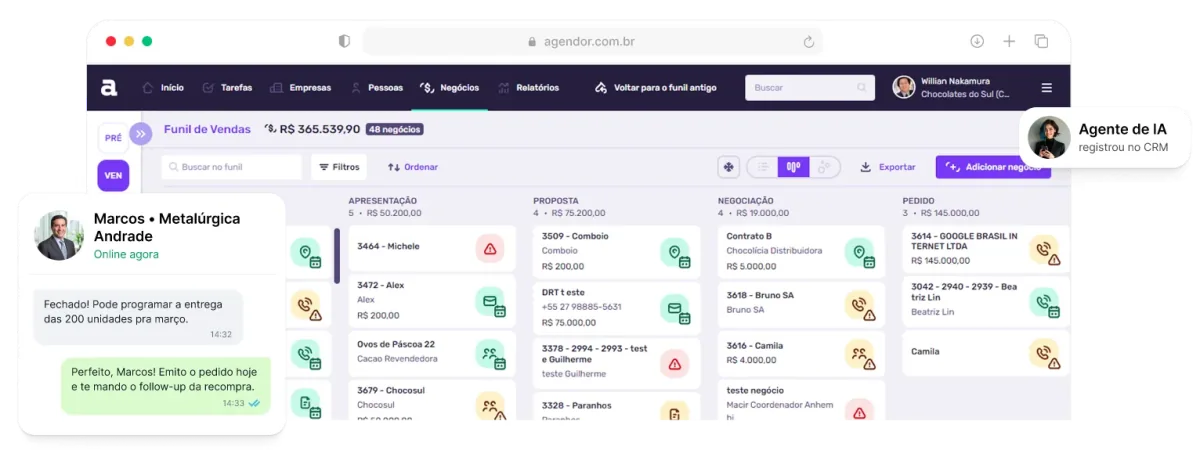Click the PEDIDO column header

click(x=918, y=200)
